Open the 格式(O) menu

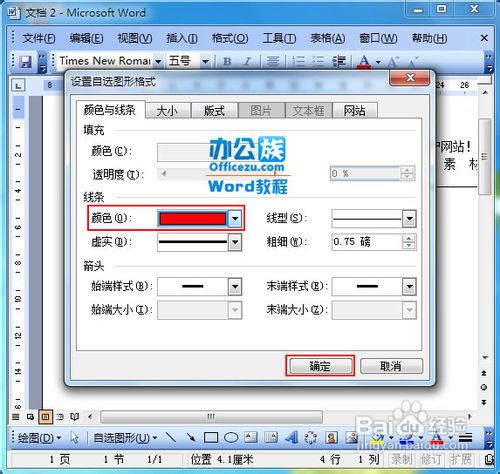(230, 38)
